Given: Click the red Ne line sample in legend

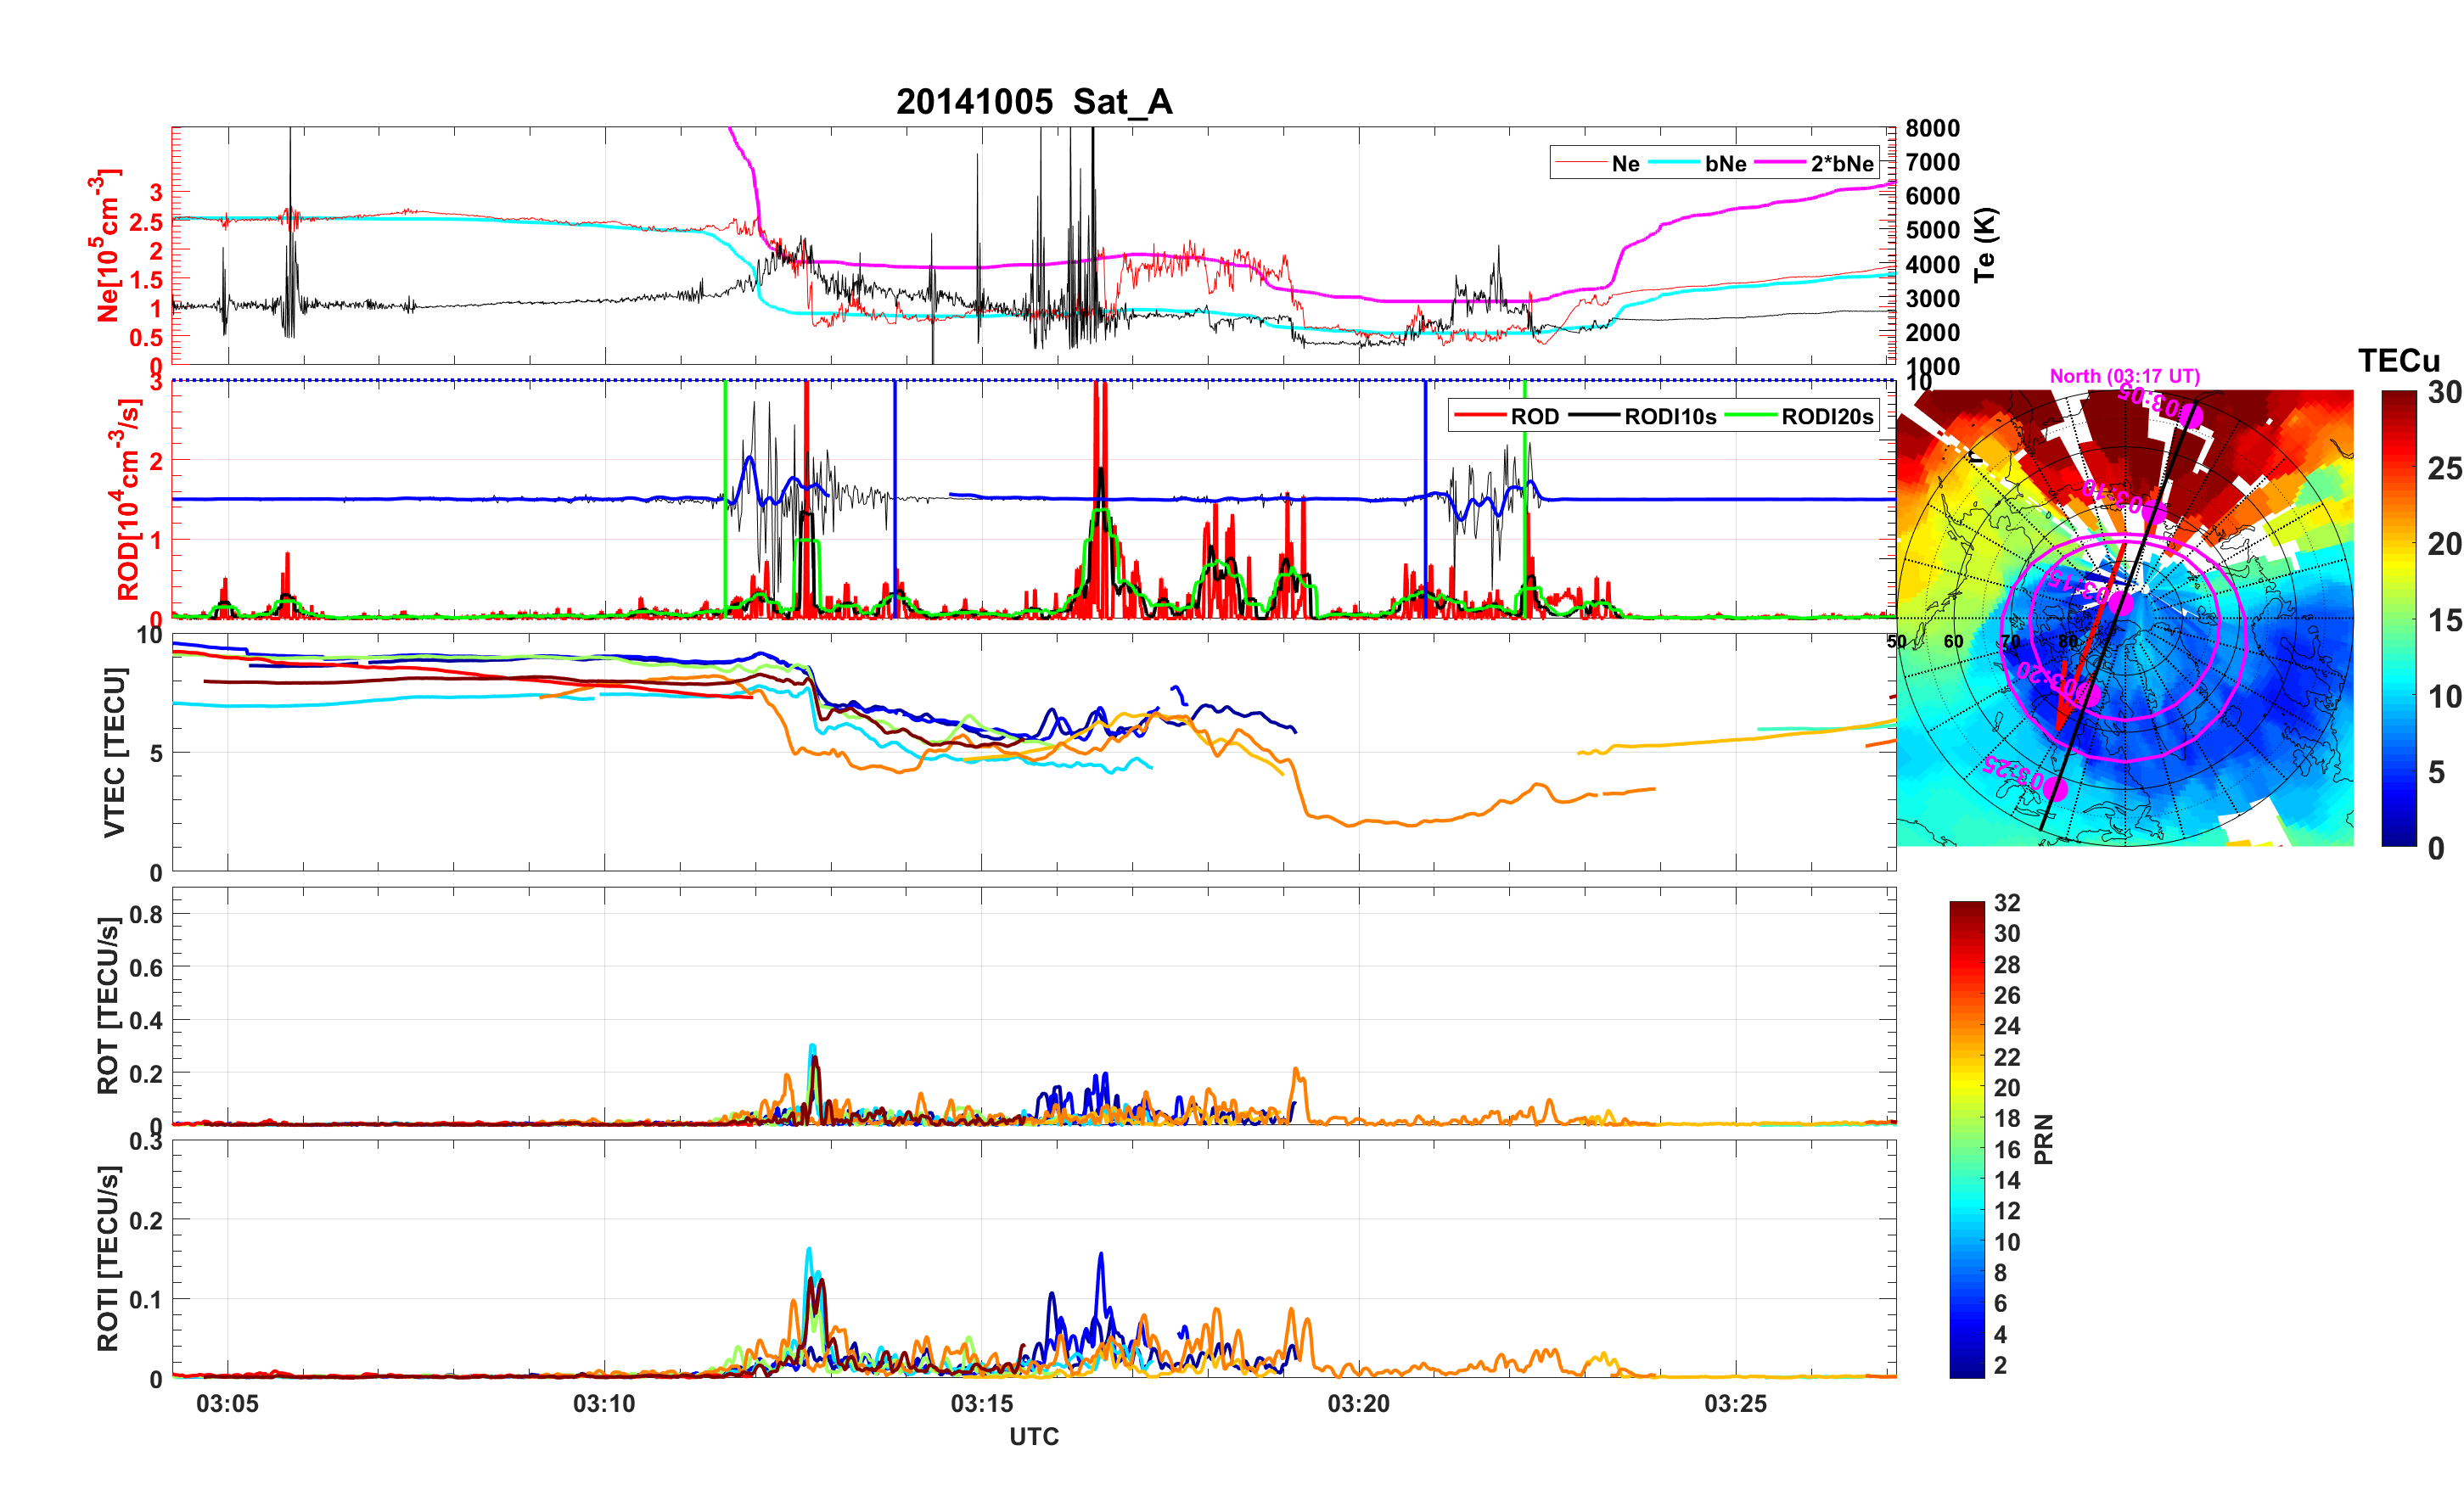Looking at the screenshot, I should [x=1582, y=163].
